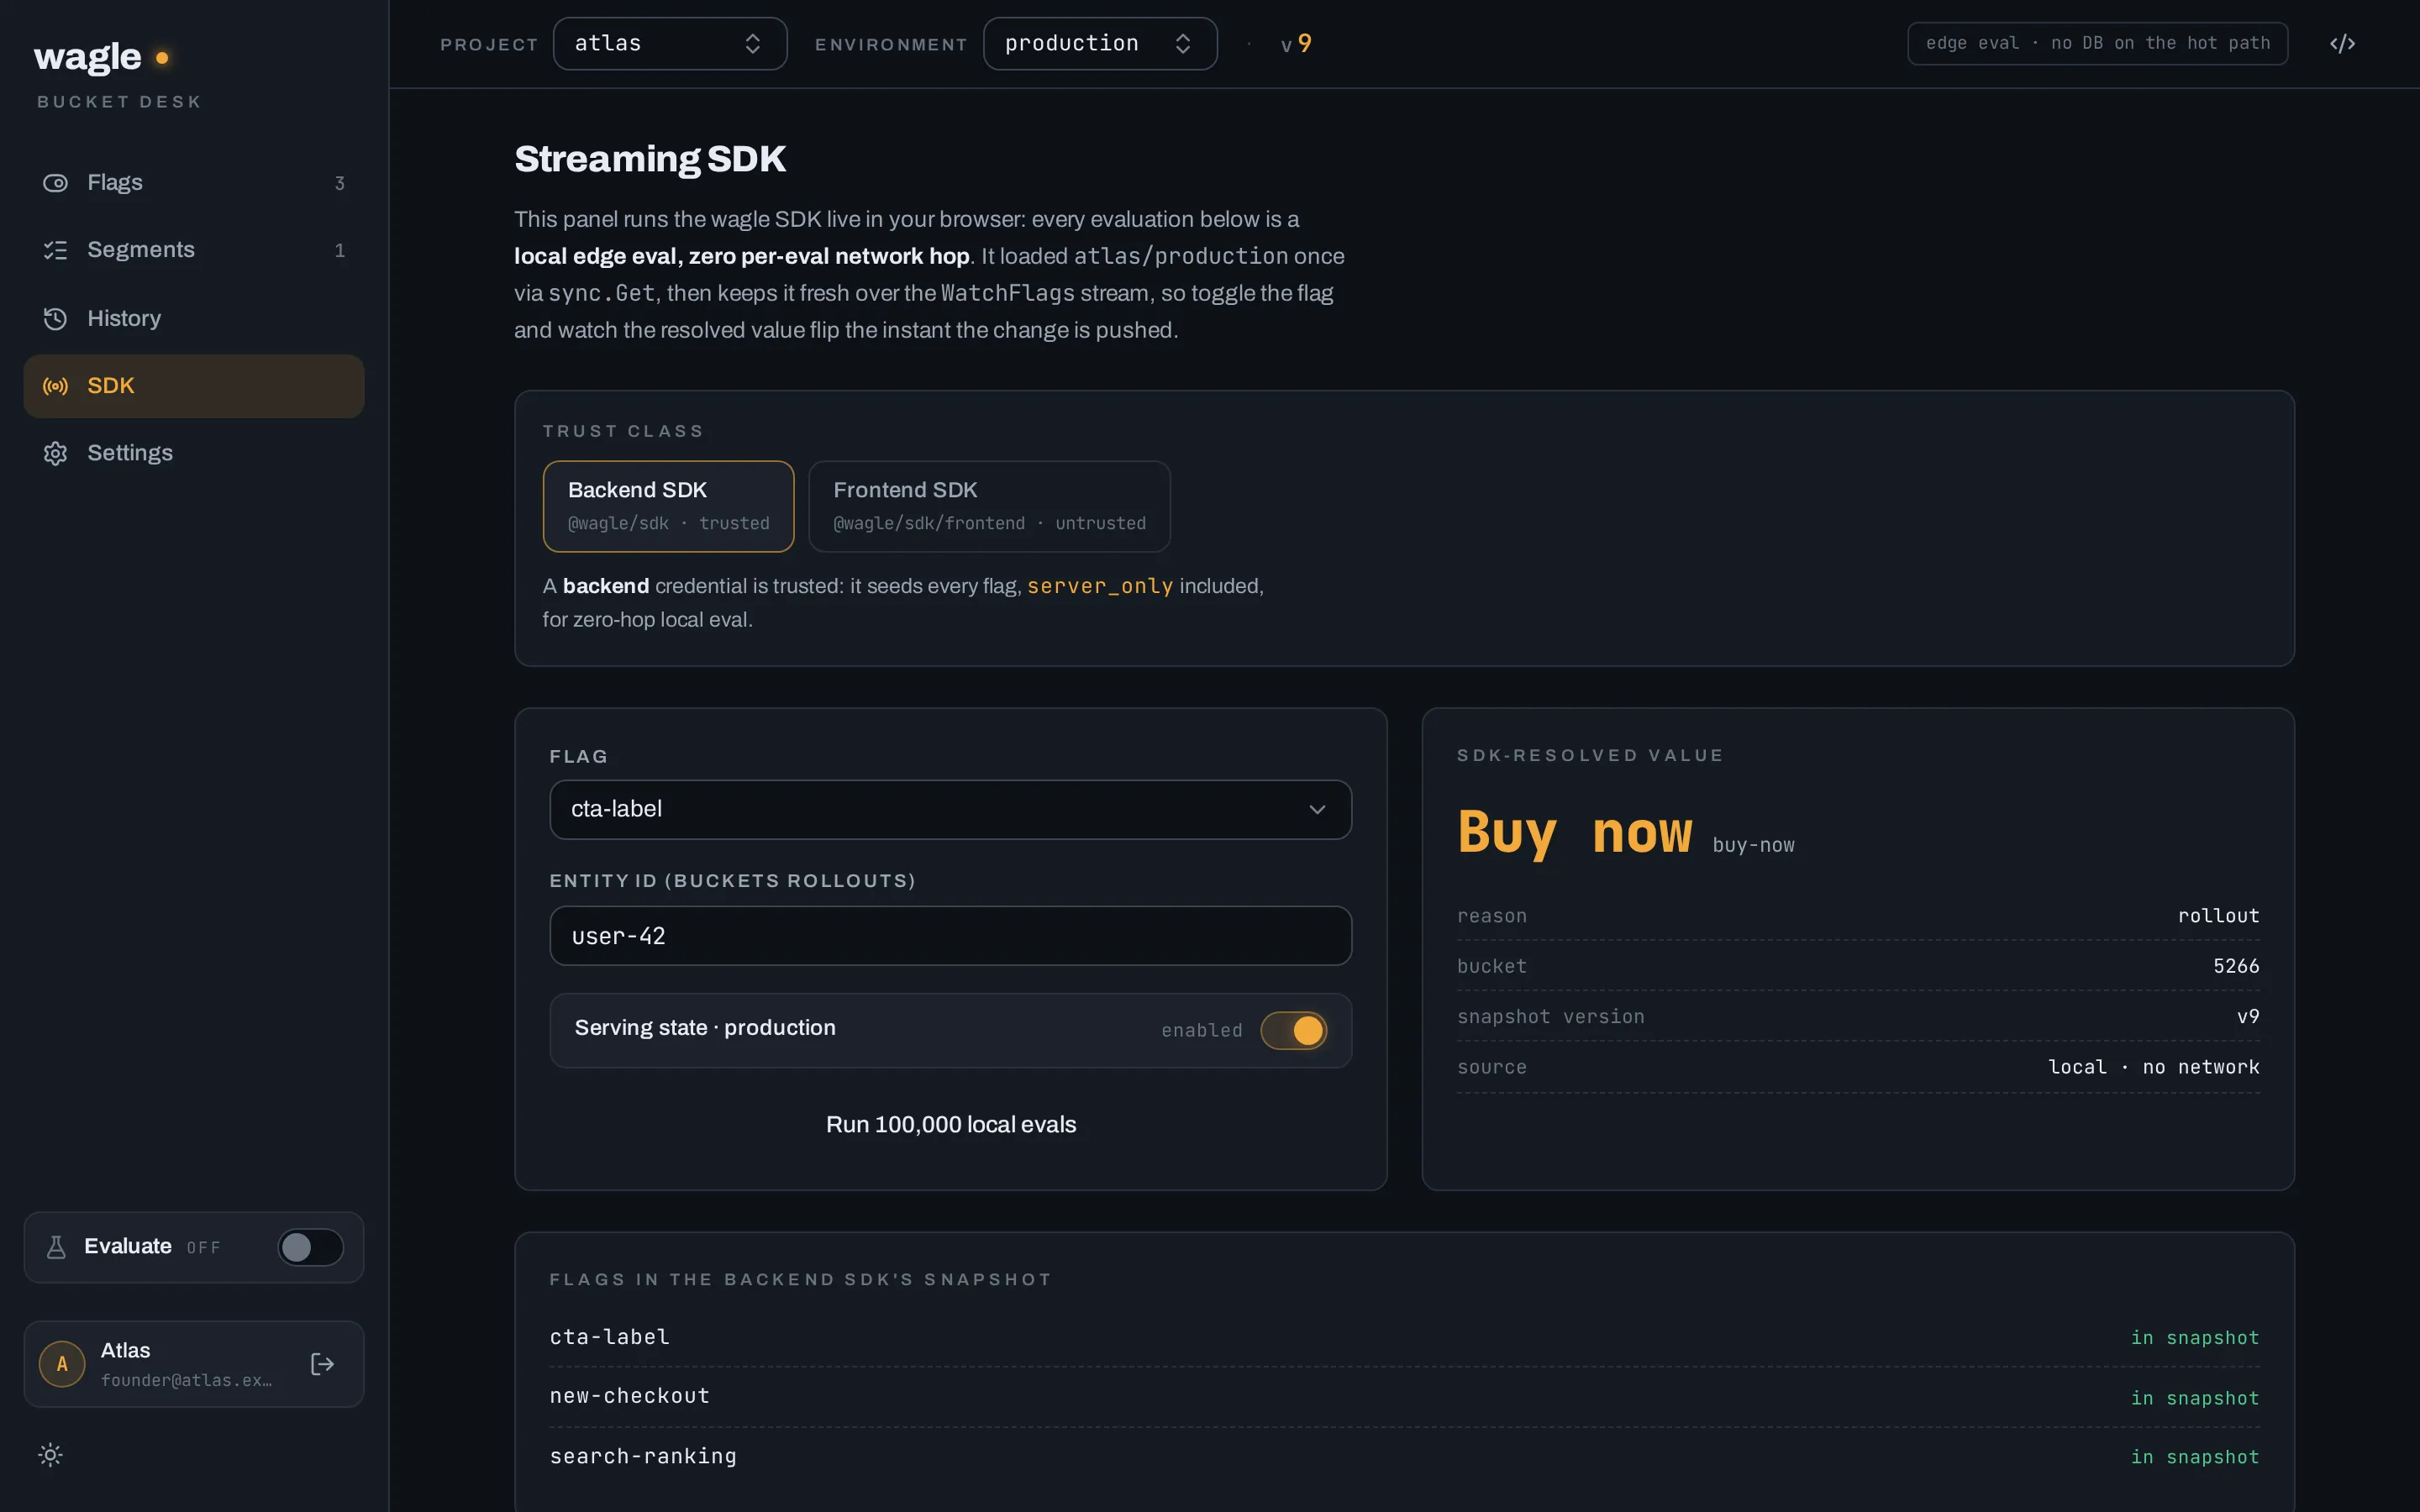This screenshot has width=2420, height=1512.
Task: Click the Settings gear icon in the sidebar
Action: [55, 453]
